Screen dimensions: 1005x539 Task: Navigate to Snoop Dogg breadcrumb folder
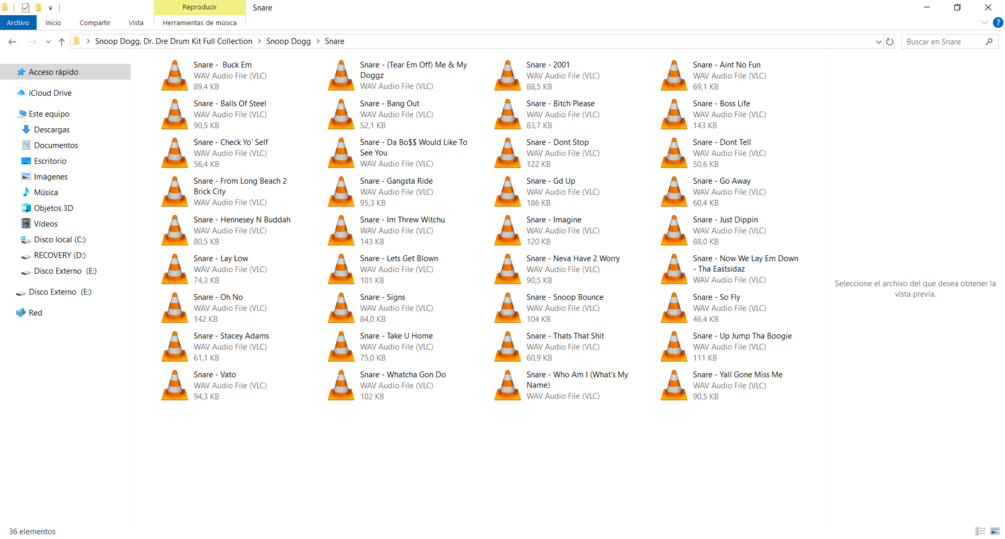[288, 41]
